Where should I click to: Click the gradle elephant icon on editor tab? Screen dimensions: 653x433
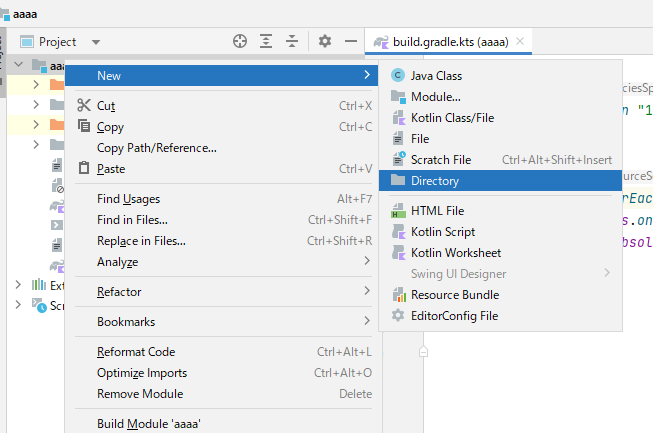381,42
